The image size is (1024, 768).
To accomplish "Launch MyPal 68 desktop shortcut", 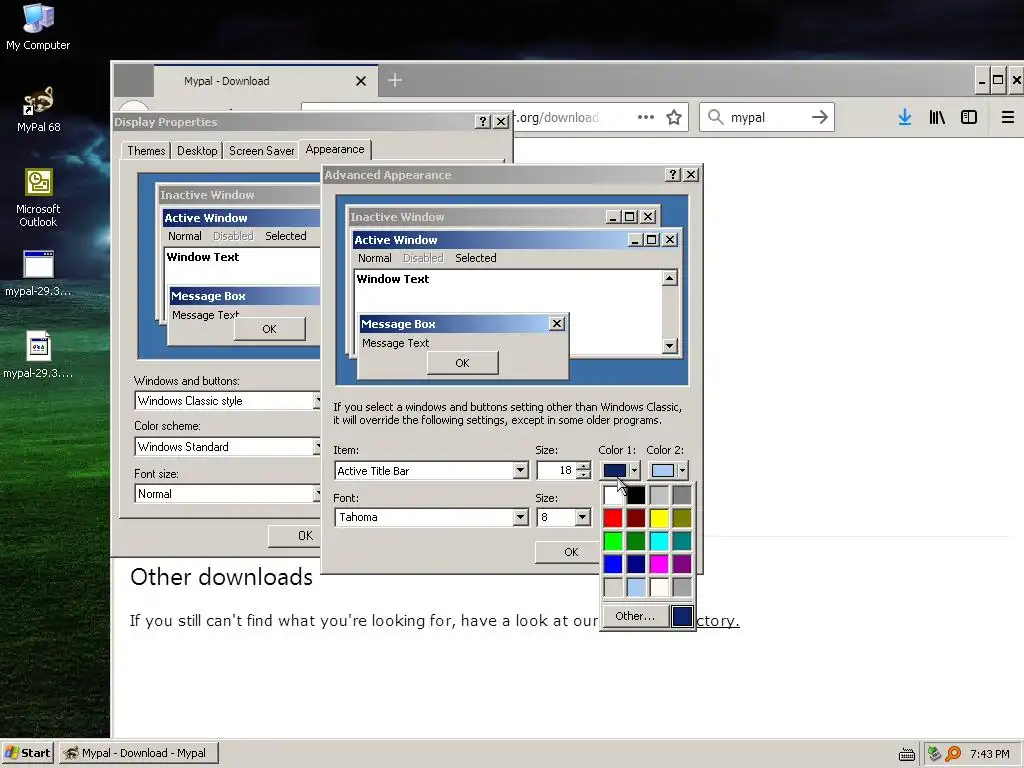I will (38, 110).
